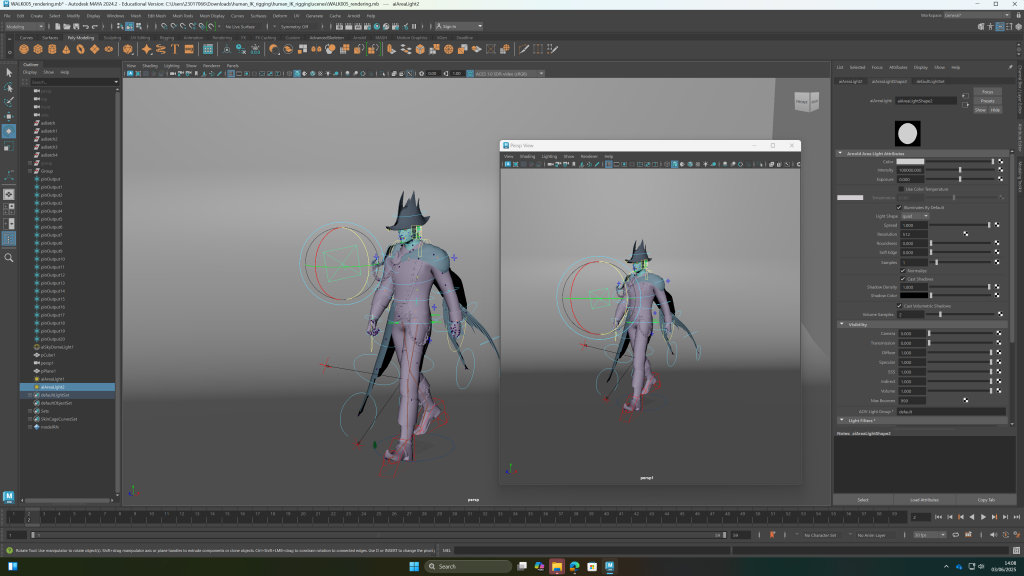
Task: Collapse the Visibility section
Action: [x=841, y=324]
